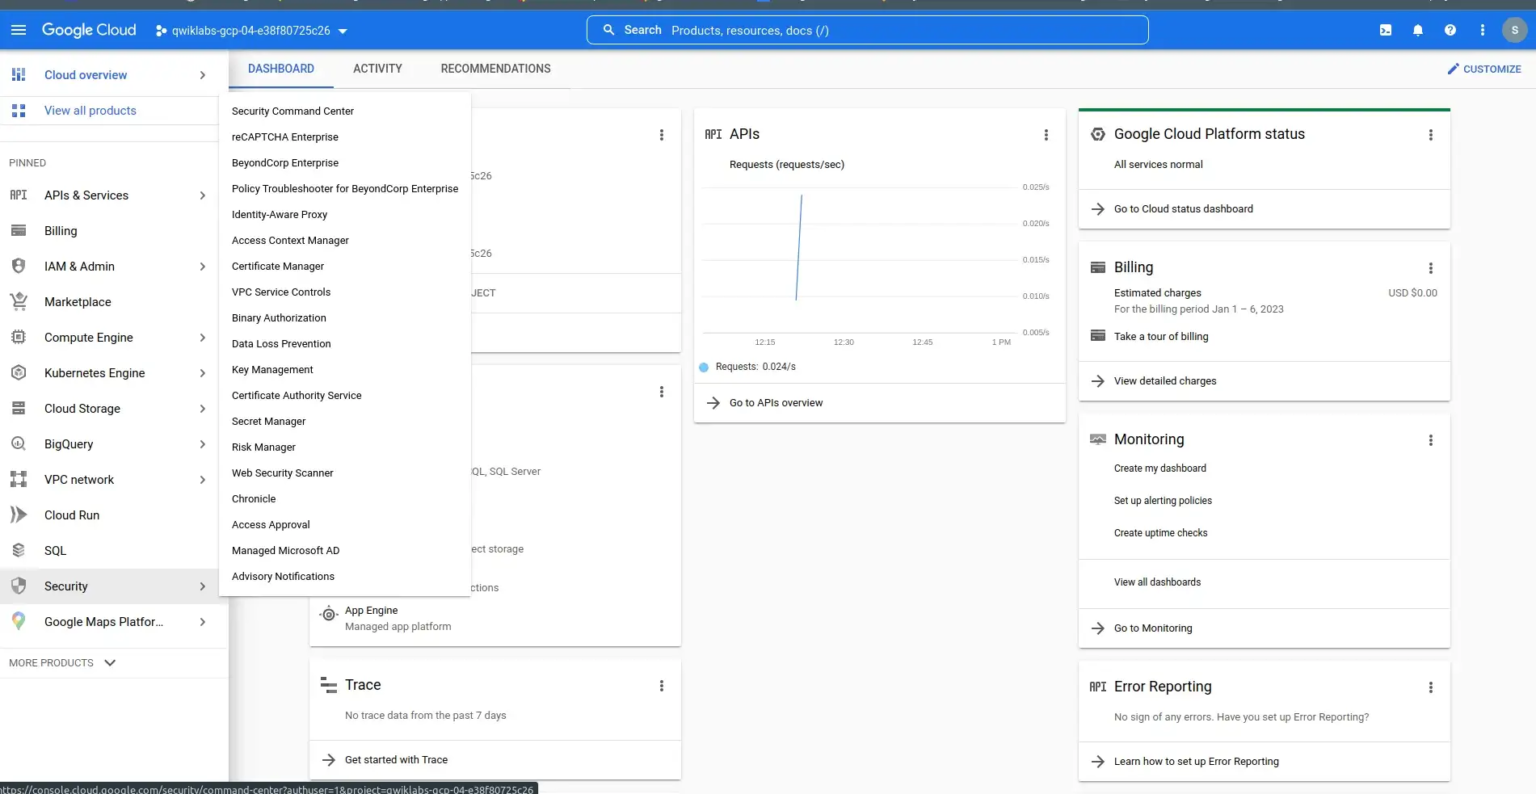Activate Cloud Shell from the top bar

click(1385, 29)
